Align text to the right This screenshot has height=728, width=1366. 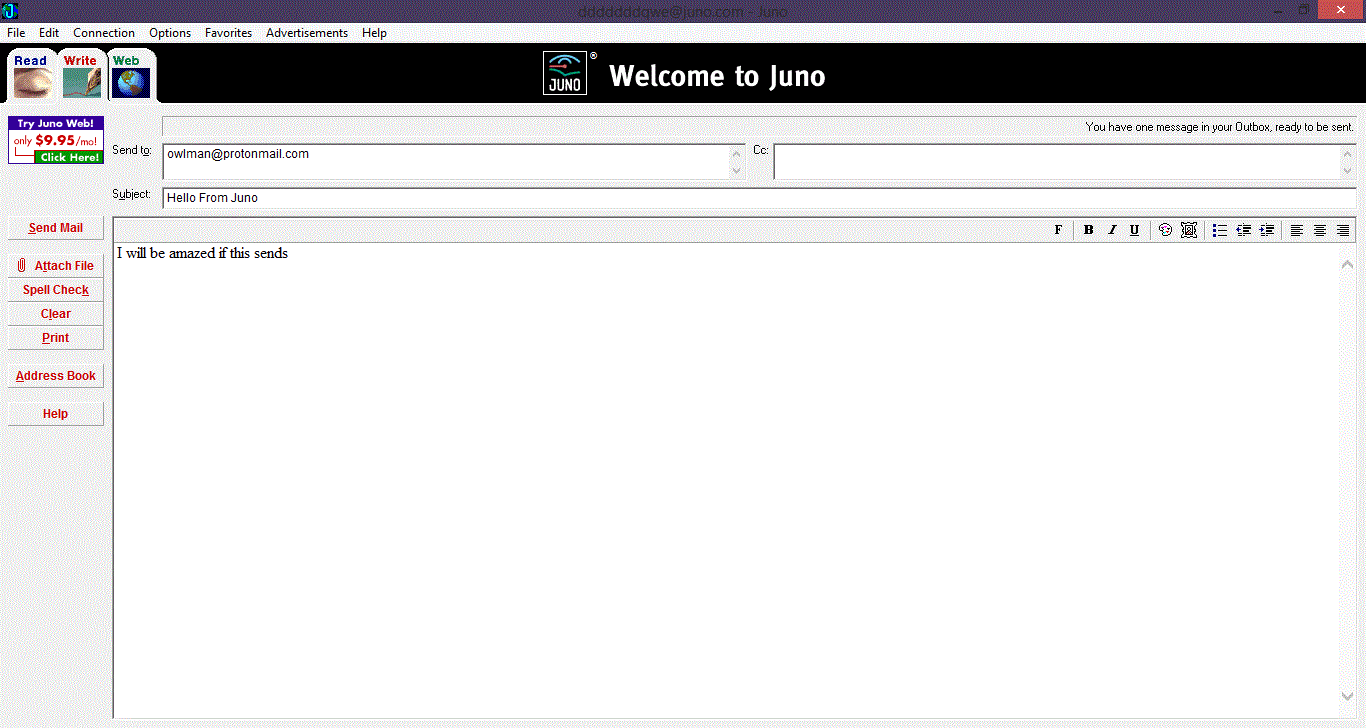pyautogui.click(x=1343, y=230)
